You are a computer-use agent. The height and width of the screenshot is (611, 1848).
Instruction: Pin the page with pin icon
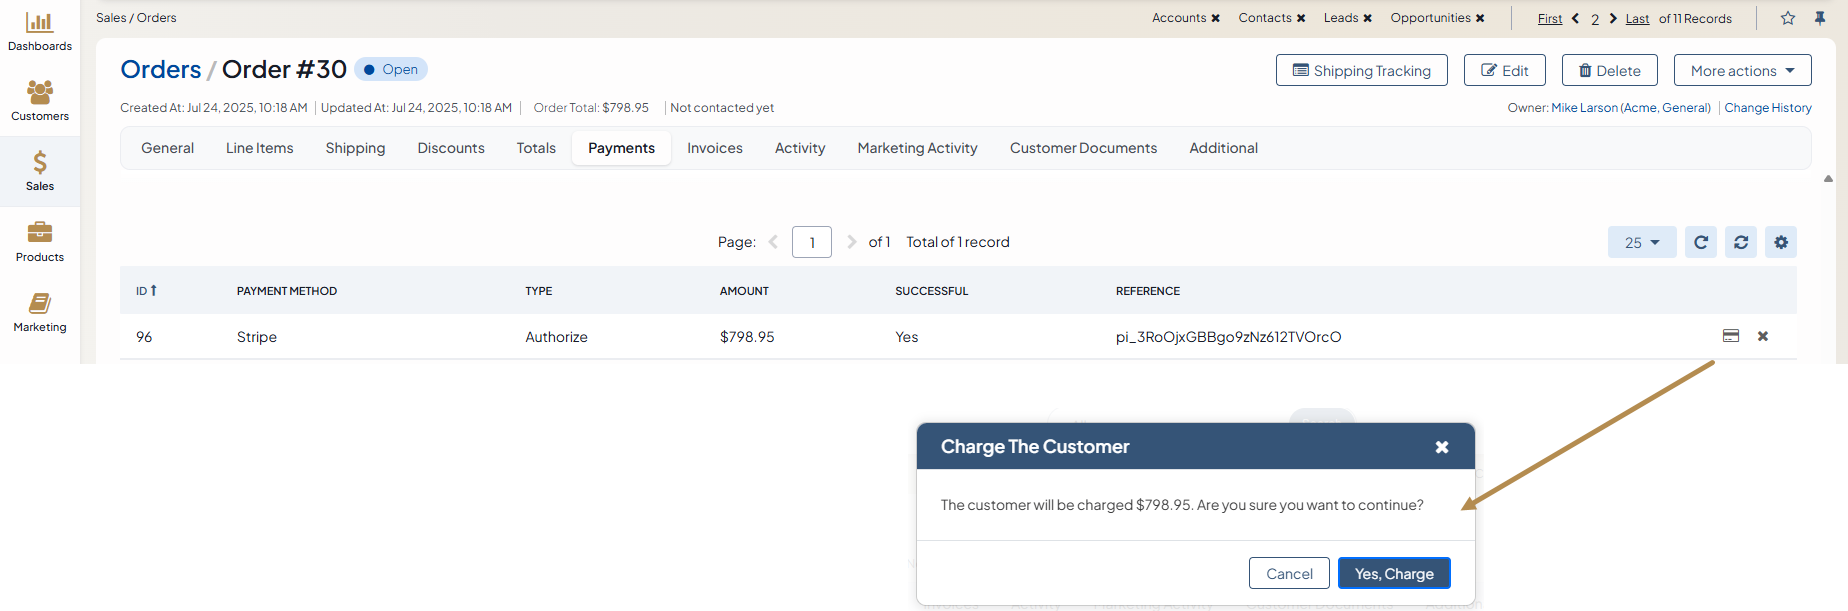coord(1820,18)
